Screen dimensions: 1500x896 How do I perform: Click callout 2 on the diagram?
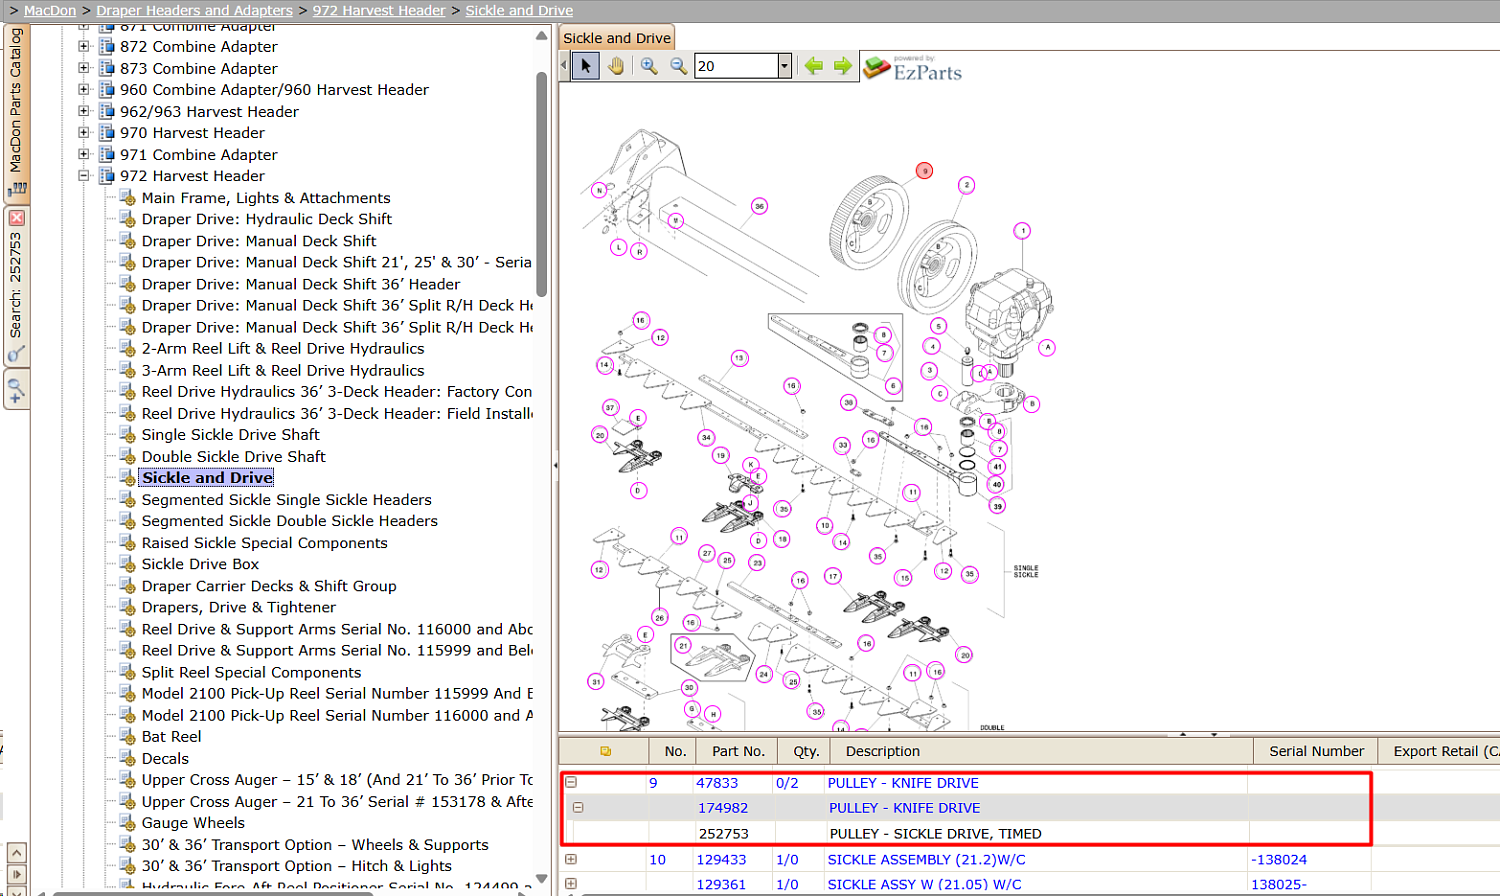(x=966, y=185)
